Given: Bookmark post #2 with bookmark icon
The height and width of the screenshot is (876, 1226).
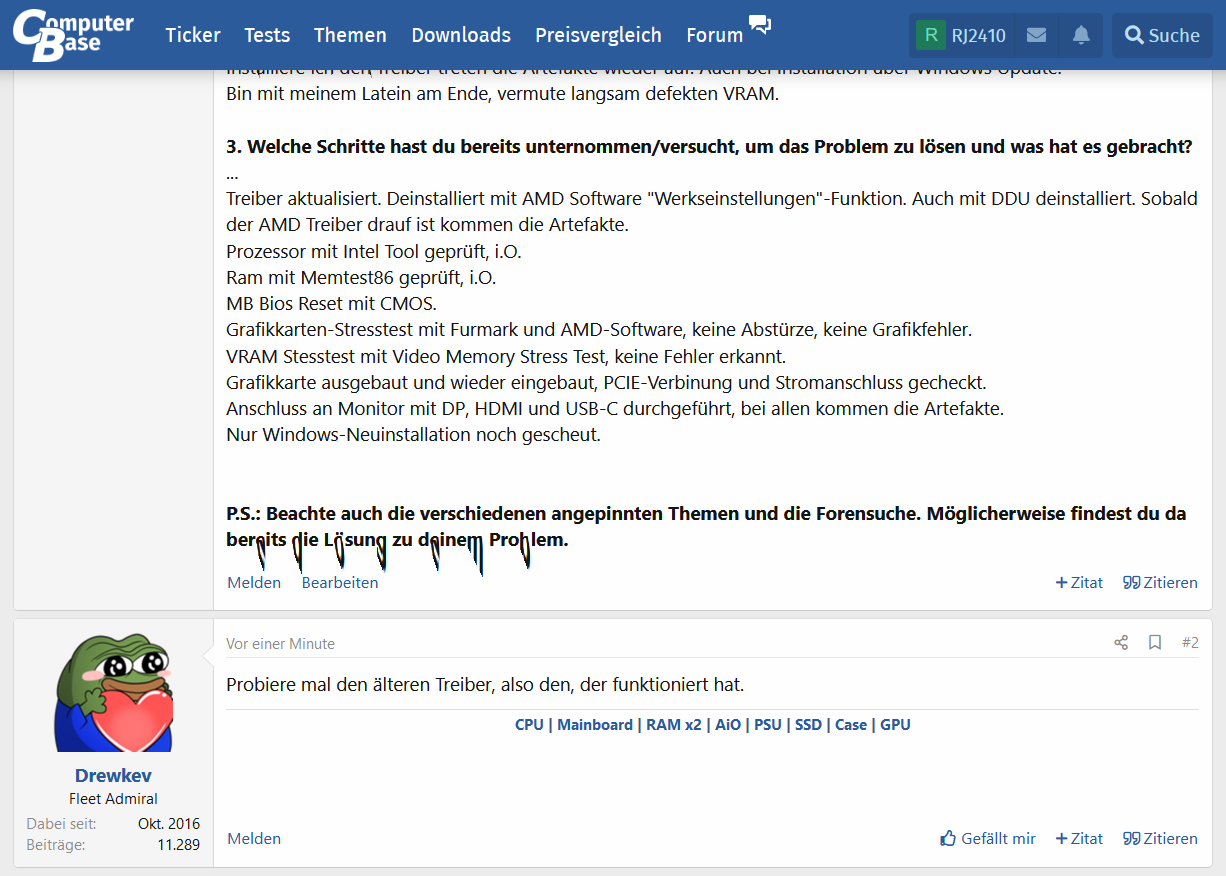Looking at the screenshot, I should click(1155, 642).
